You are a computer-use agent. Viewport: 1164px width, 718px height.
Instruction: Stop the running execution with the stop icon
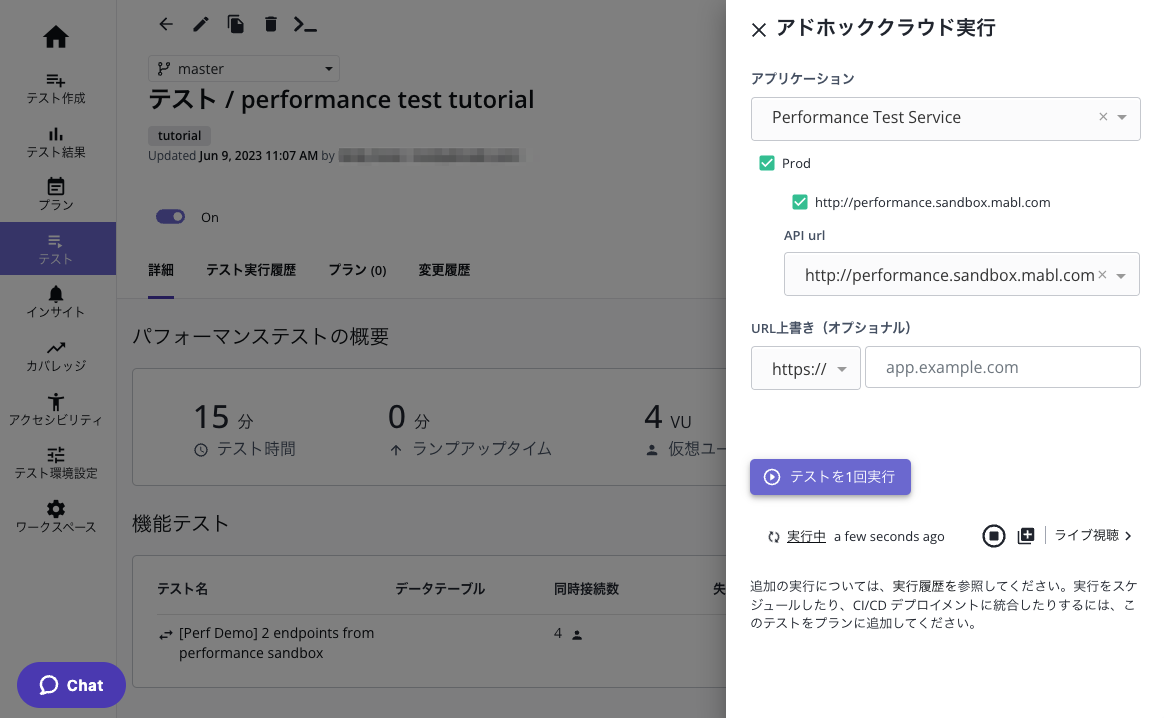[993, 535]
